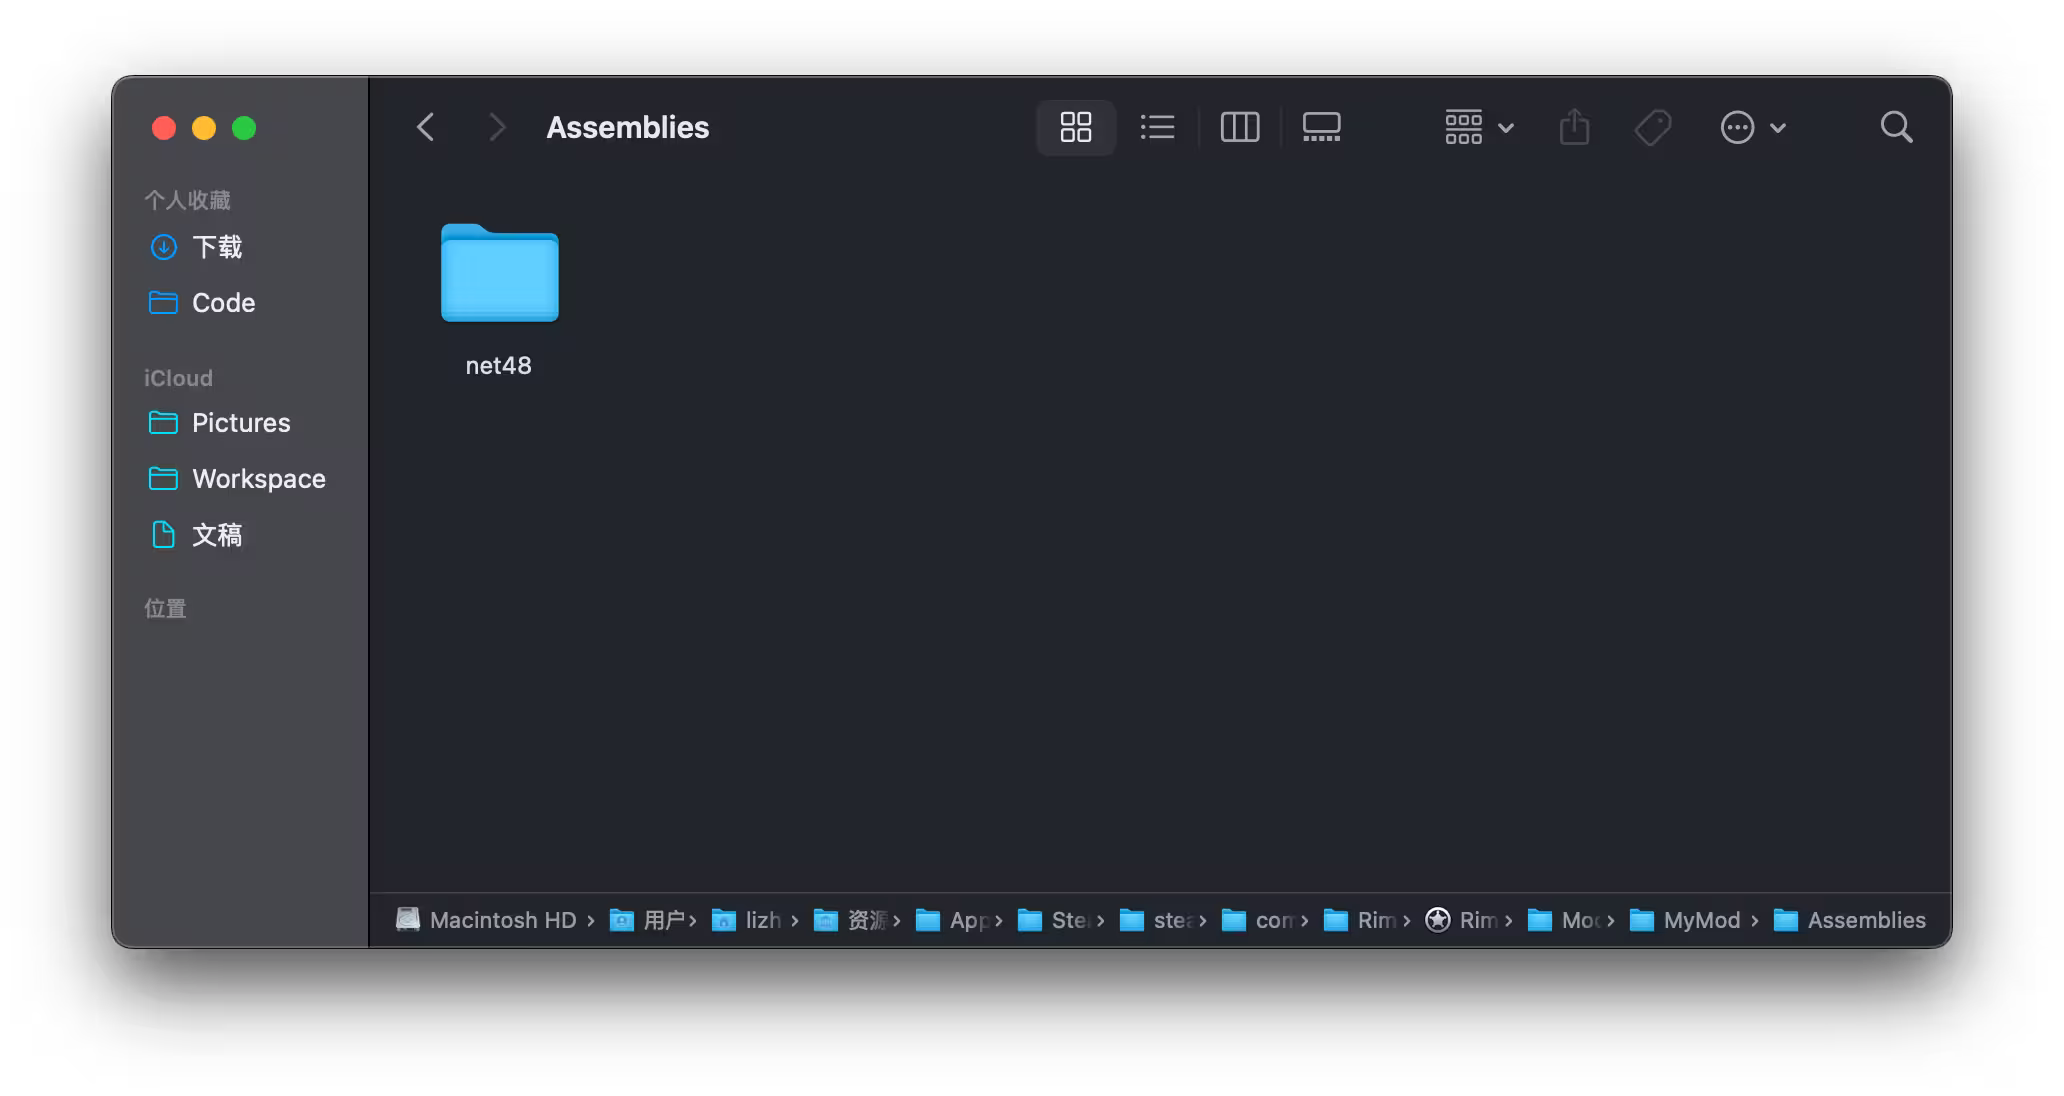Switch to list view
The image size is (2064, 1096).
[x=1157, y=127]
